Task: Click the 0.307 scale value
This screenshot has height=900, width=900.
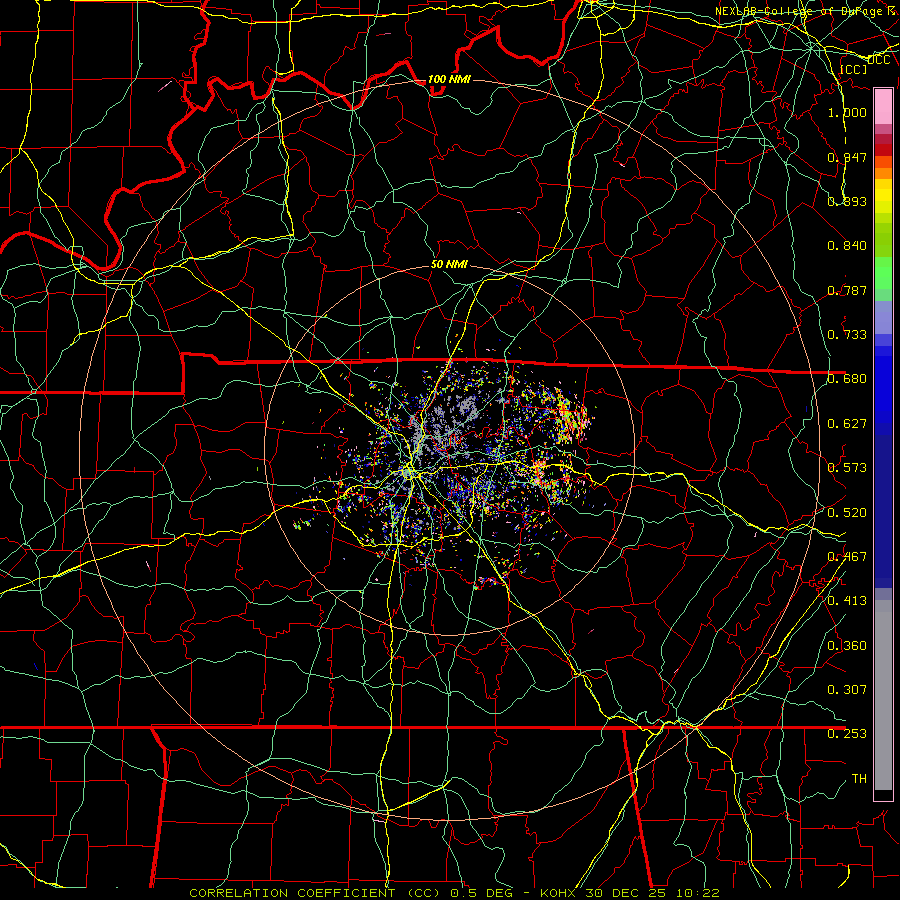Action: tap(847, 690)
